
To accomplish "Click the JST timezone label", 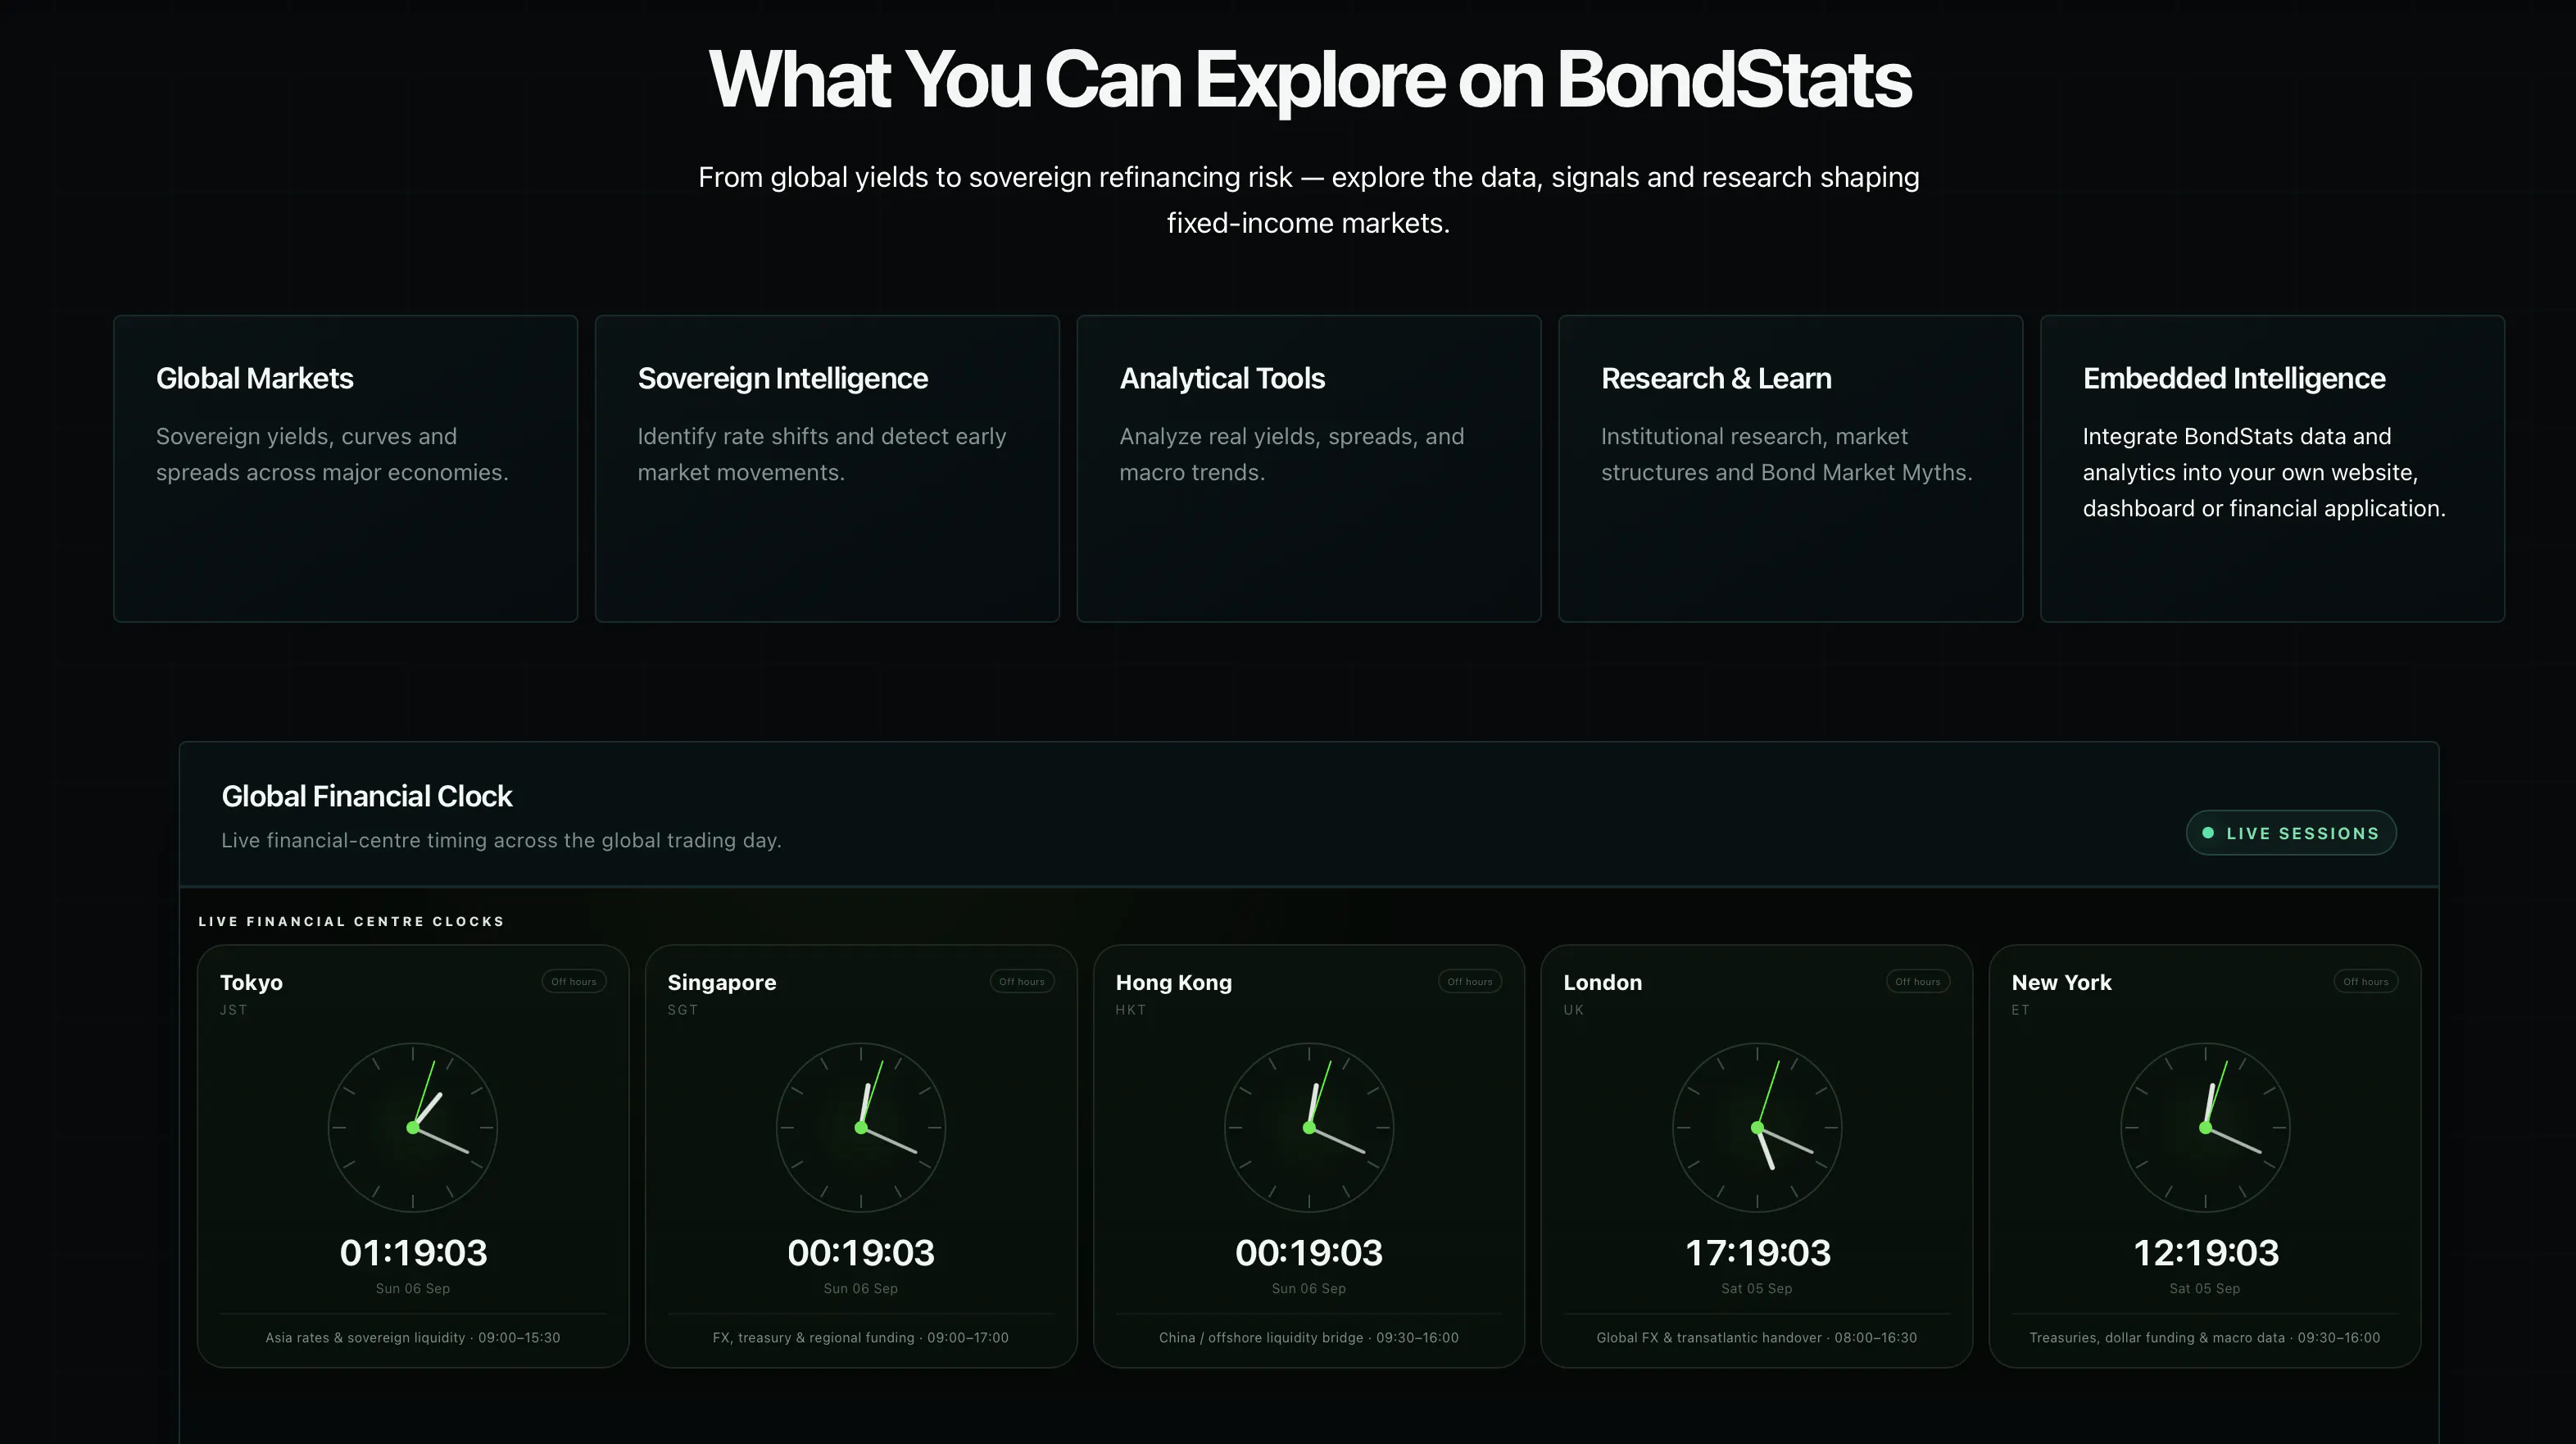I will point(234,1010).
